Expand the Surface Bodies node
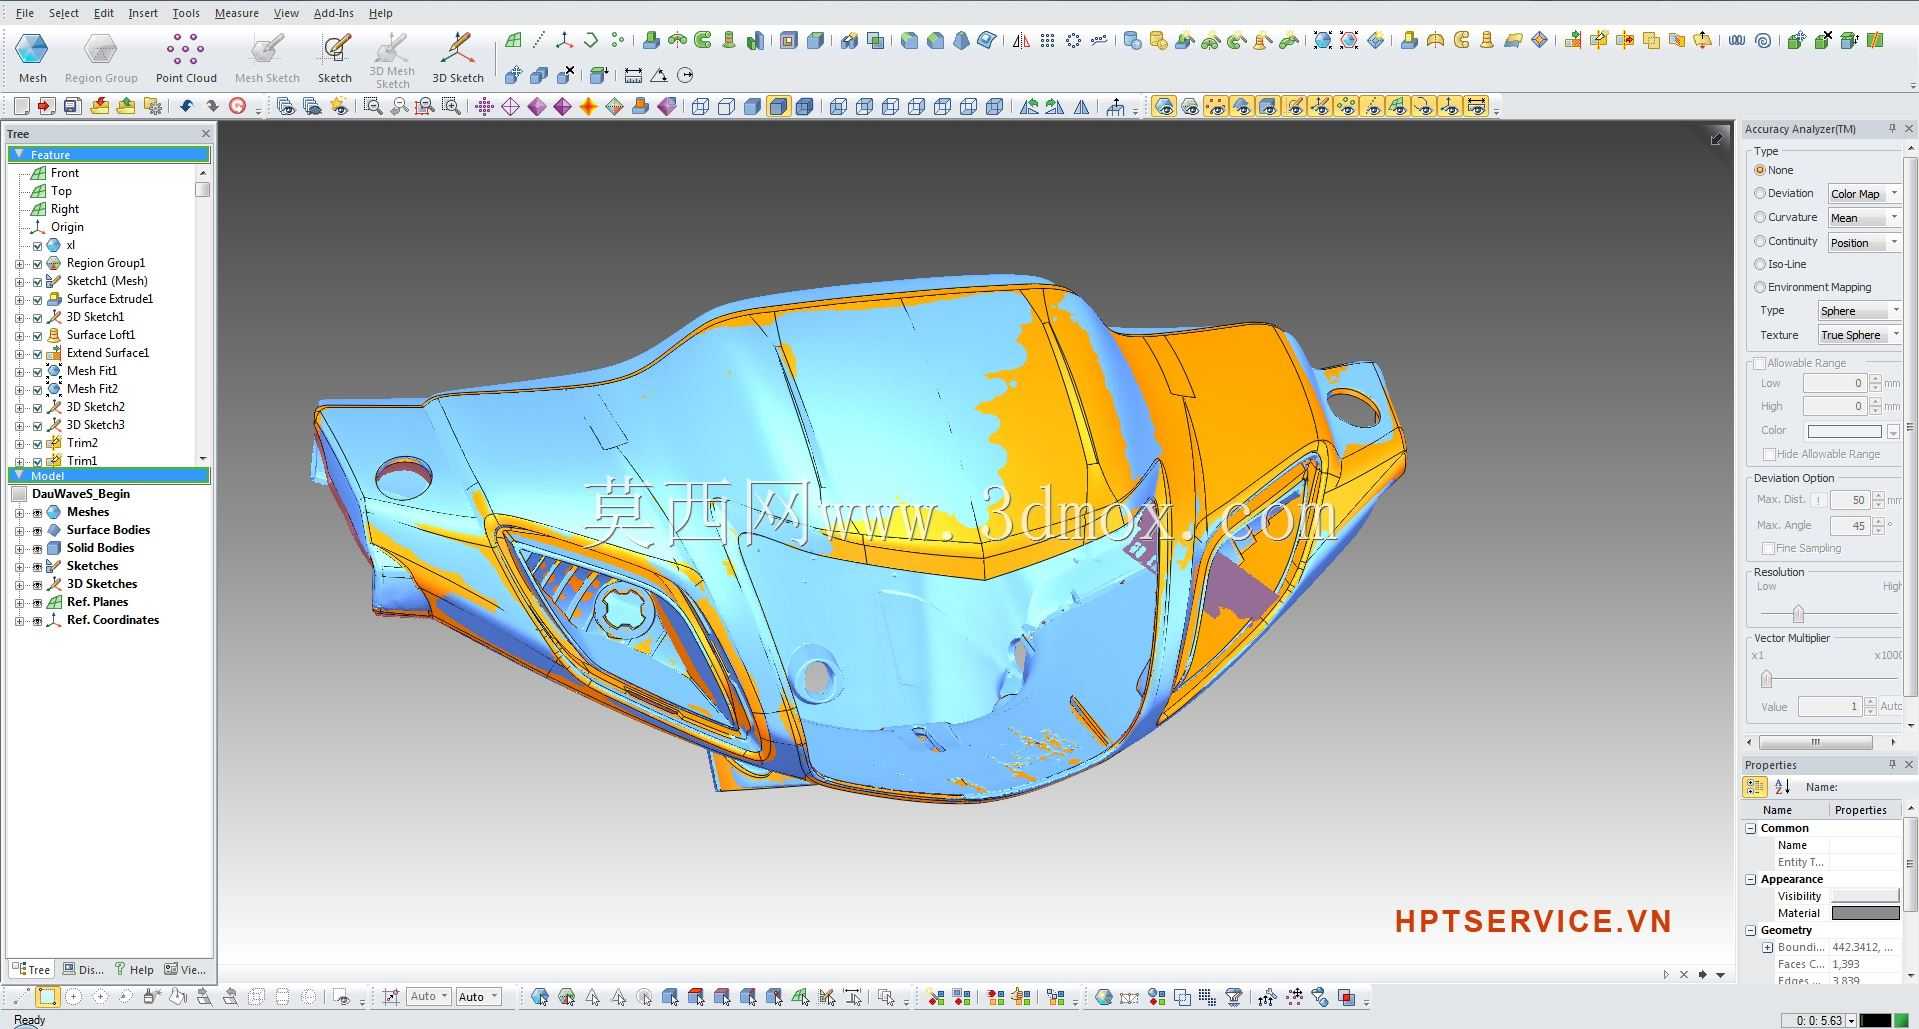 pos(19,530)
